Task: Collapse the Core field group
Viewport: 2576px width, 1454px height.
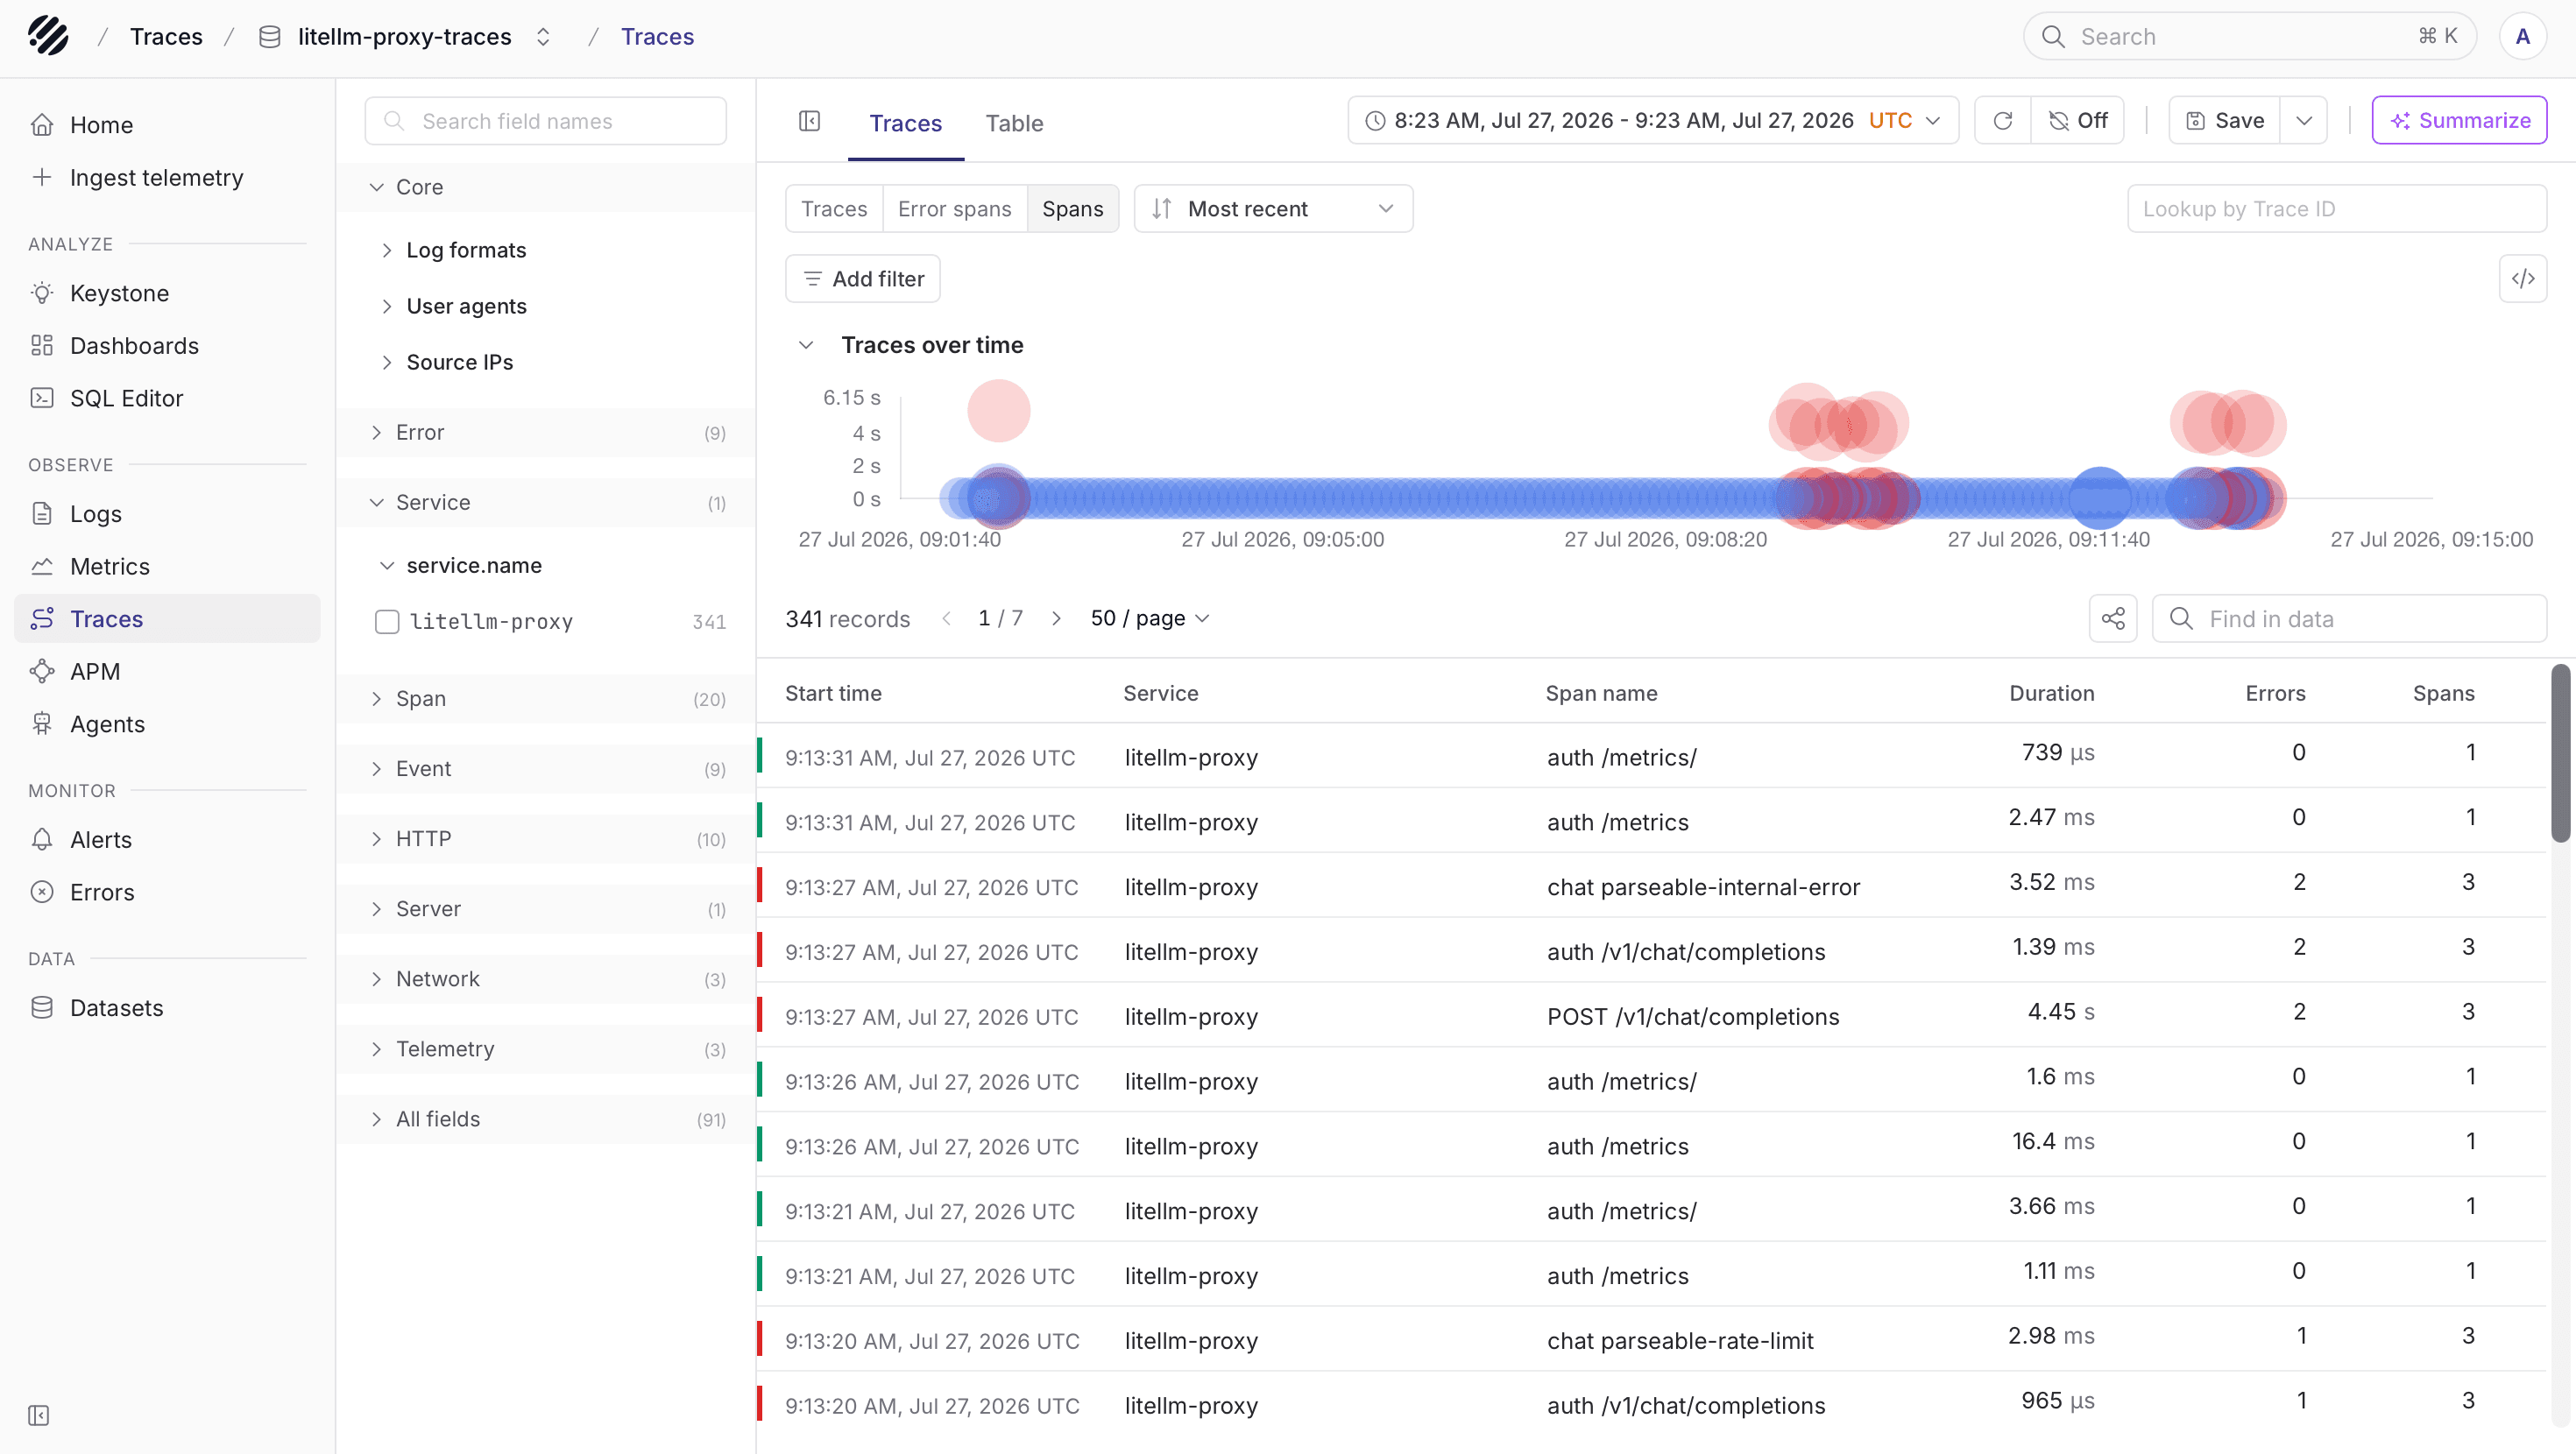Action: [x=545, y=187]
